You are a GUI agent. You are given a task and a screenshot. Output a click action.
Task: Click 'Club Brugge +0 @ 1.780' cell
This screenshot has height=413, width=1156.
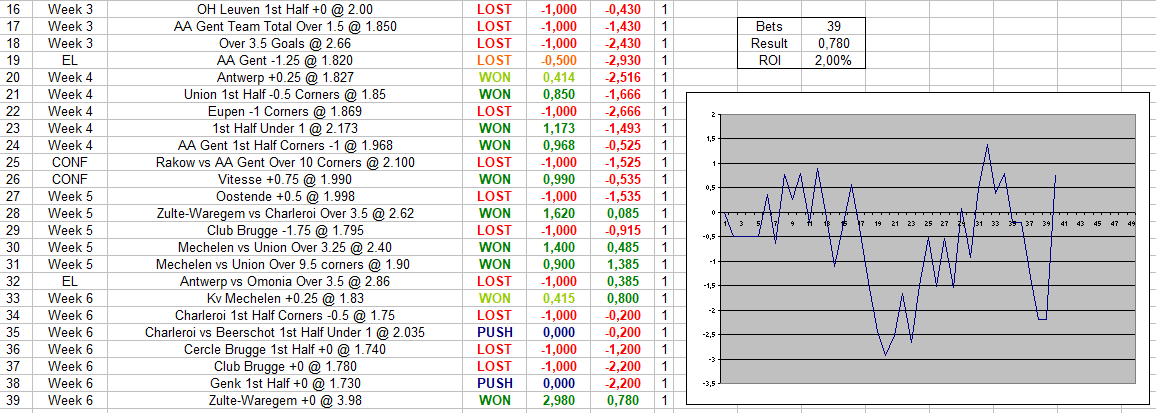coord(285,366)
